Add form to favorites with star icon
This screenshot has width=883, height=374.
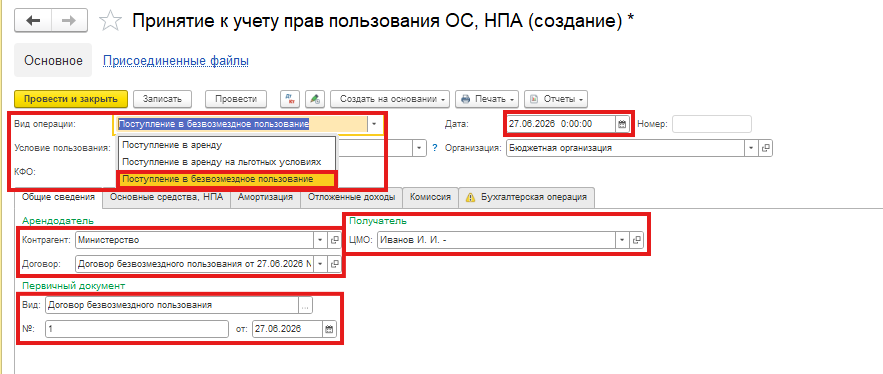coord(110,21)
